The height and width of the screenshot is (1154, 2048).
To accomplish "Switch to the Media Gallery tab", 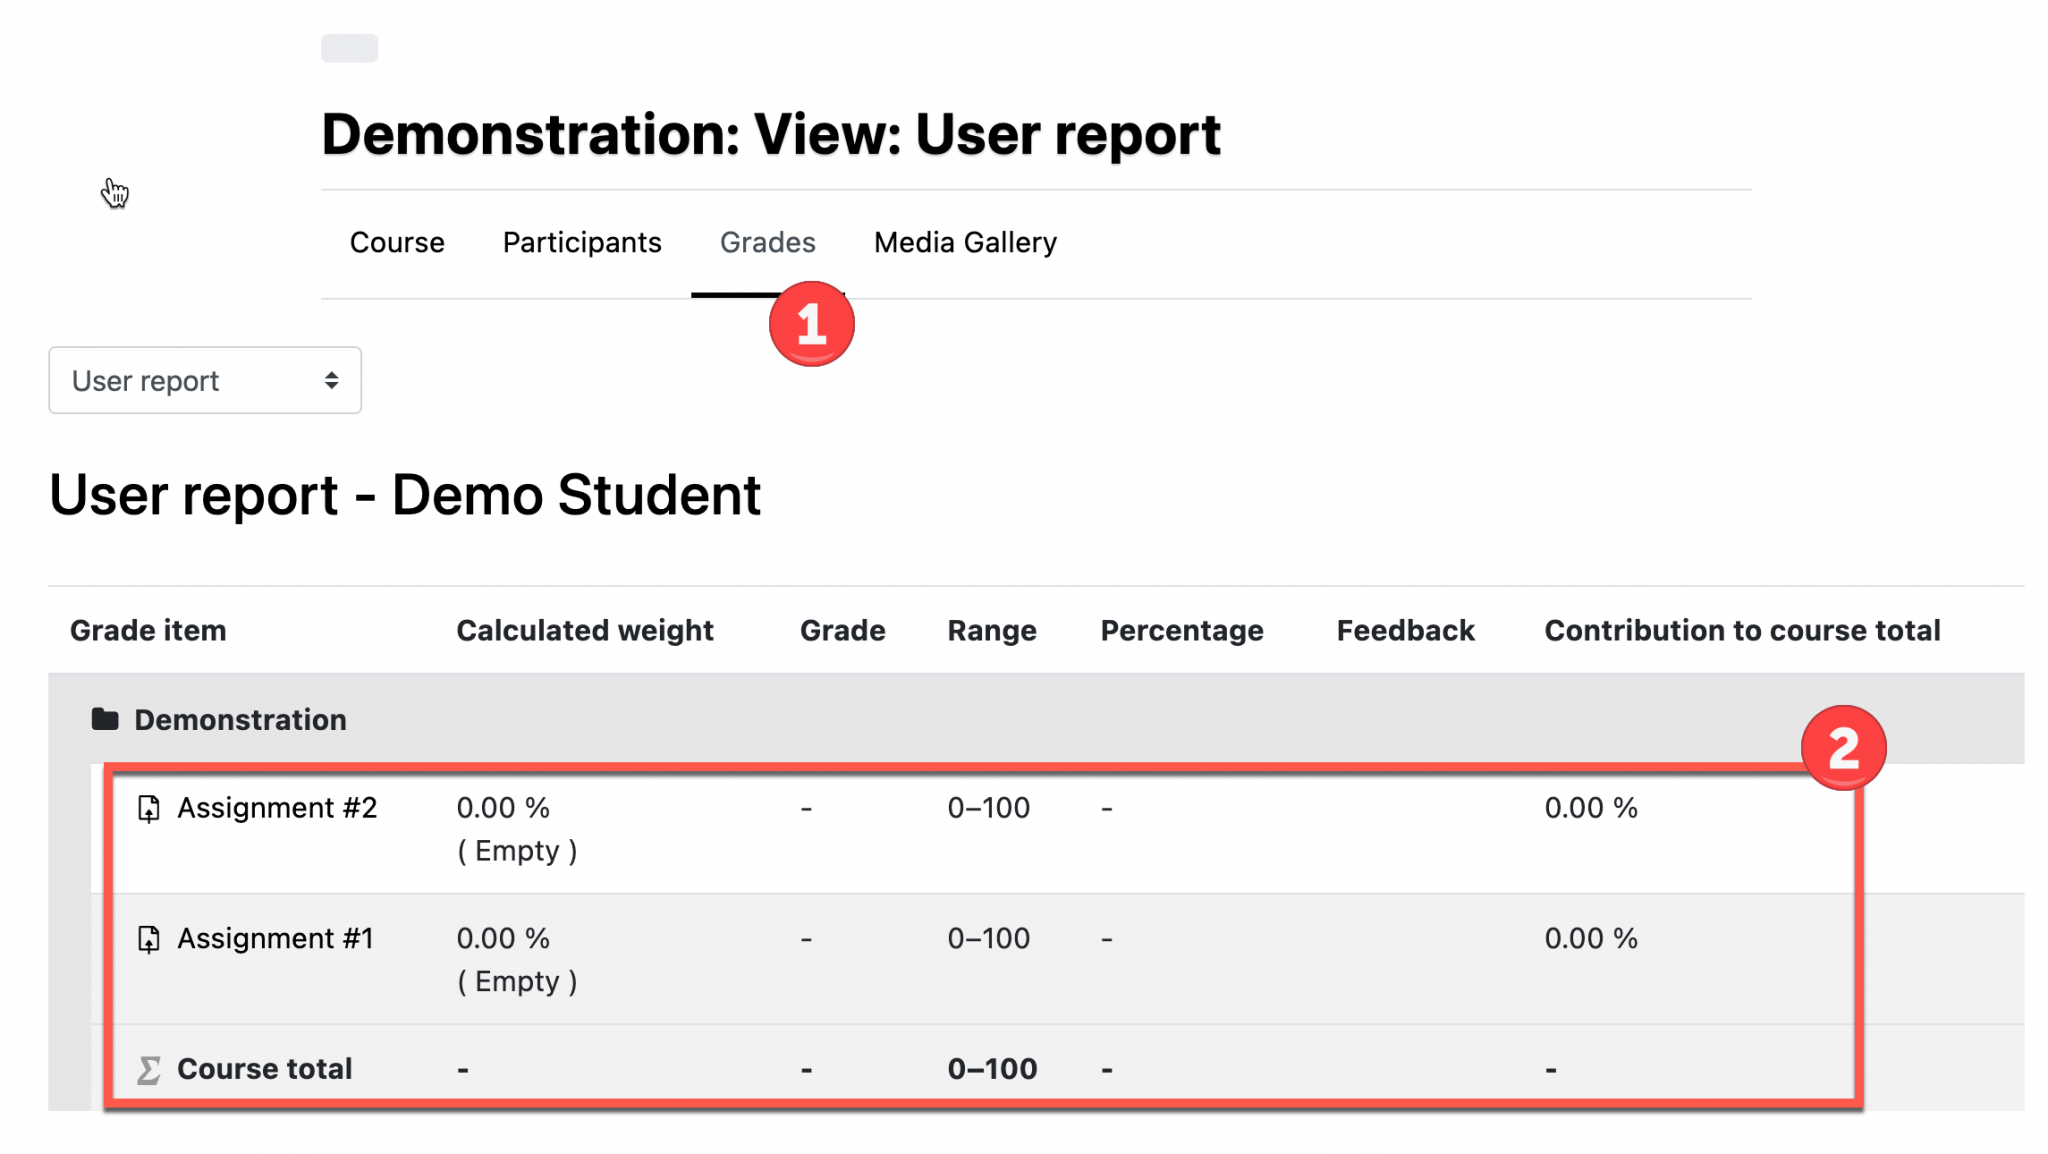I will (963, 242).
